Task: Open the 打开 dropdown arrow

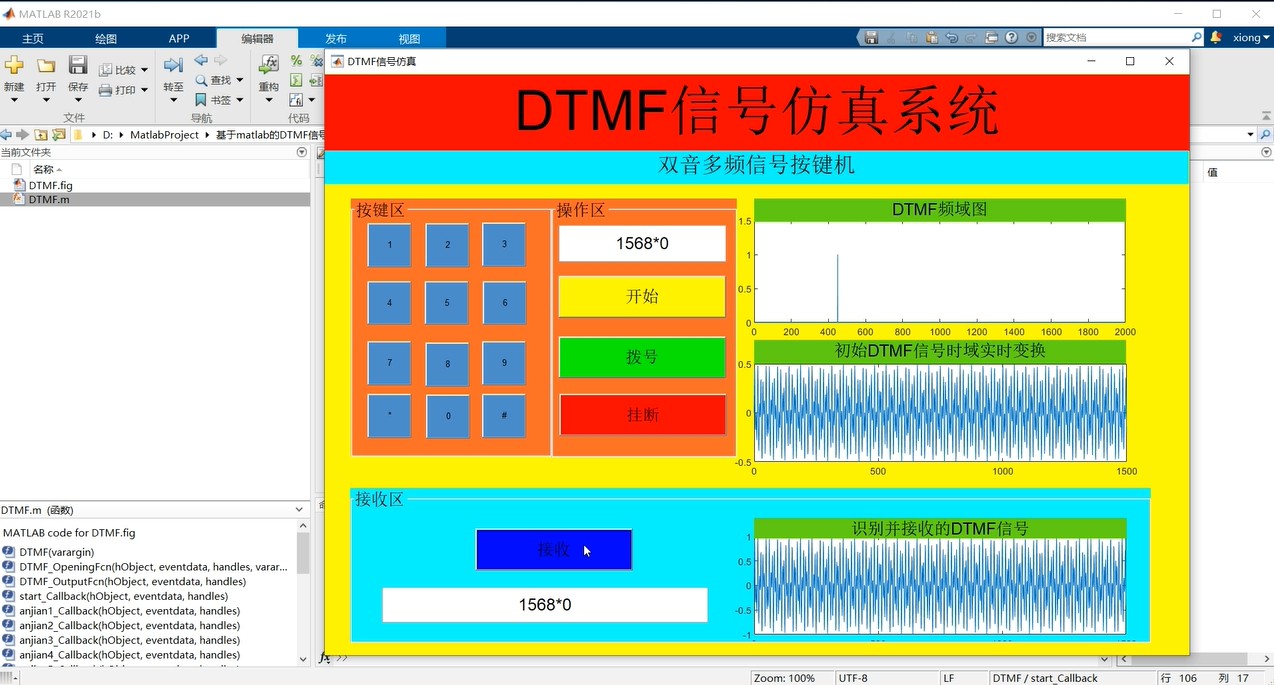Action: (46, 100)
